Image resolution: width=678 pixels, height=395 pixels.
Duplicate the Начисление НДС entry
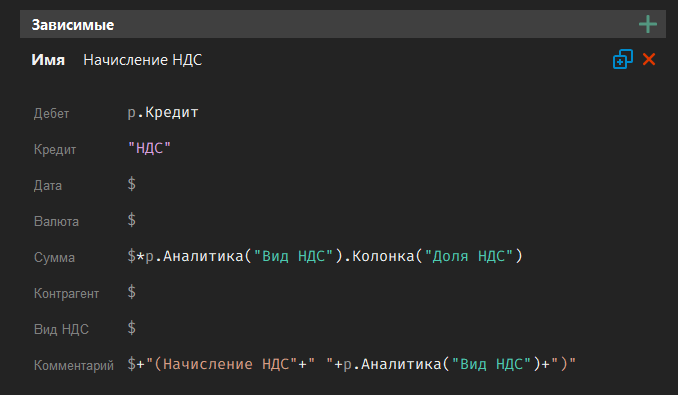[x=623, y=59]
